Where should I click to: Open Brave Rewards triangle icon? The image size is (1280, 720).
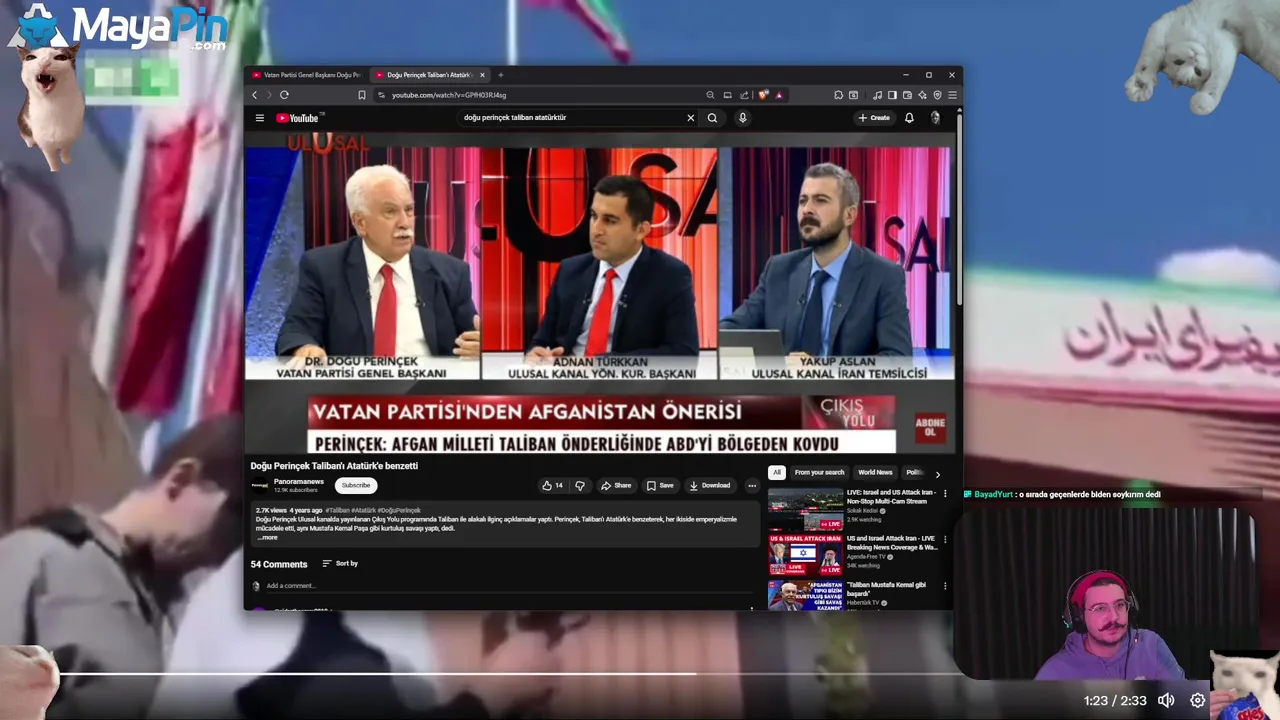point(779,95)
